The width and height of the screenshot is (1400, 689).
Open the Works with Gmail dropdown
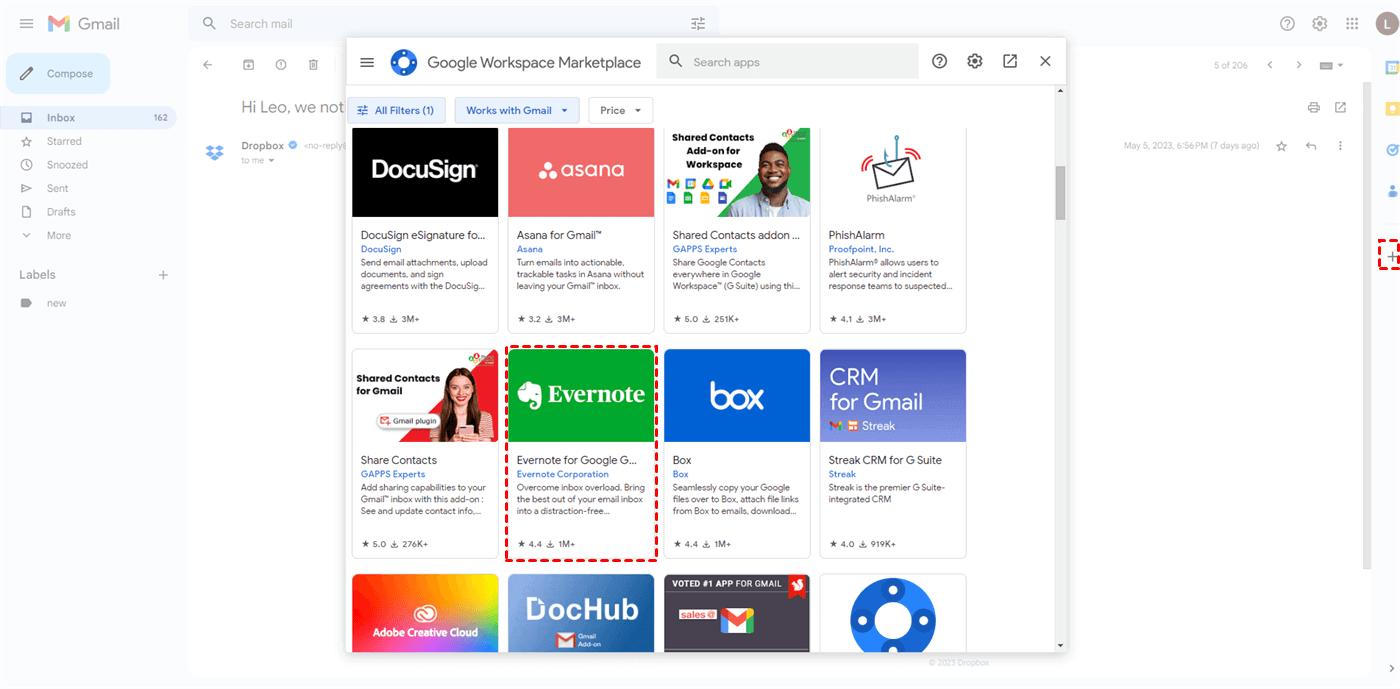click(x=517, y=110)
